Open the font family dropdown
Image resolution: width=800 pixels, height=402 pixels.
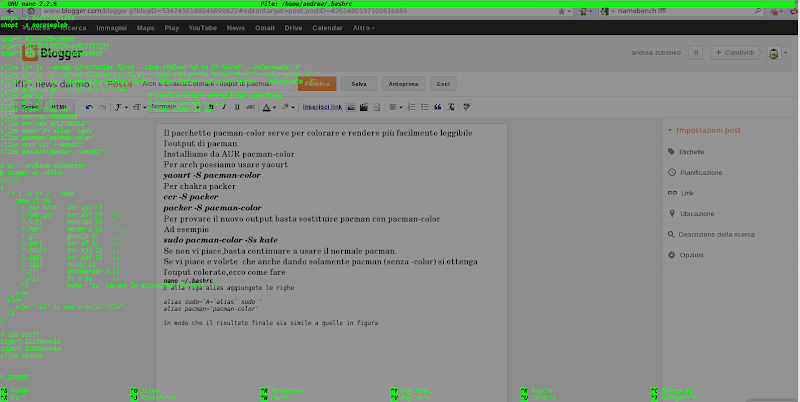[119, 107]
